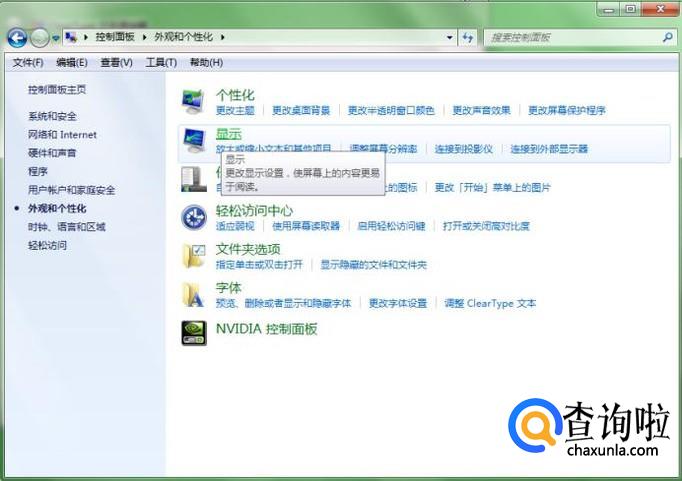Open the 帮助(H) menu
The image size is (682, 481).
coord(206,63)
